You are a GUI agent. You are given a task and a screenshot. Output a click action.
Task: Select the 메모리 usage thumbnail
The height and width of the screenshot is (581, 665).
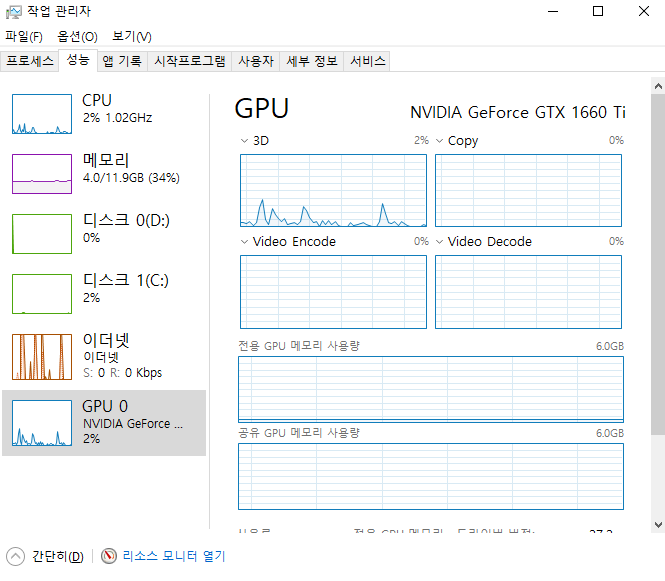coord(42,174)
